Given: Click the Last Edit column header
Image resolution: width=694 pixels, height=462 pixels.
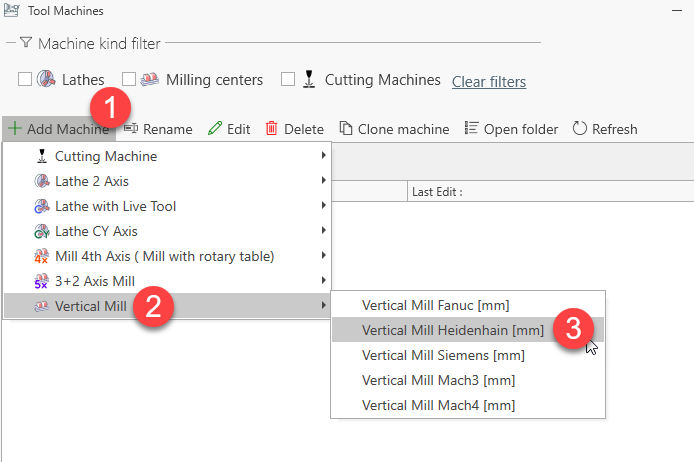Looking at the screenshot, I should coord(437,191).
